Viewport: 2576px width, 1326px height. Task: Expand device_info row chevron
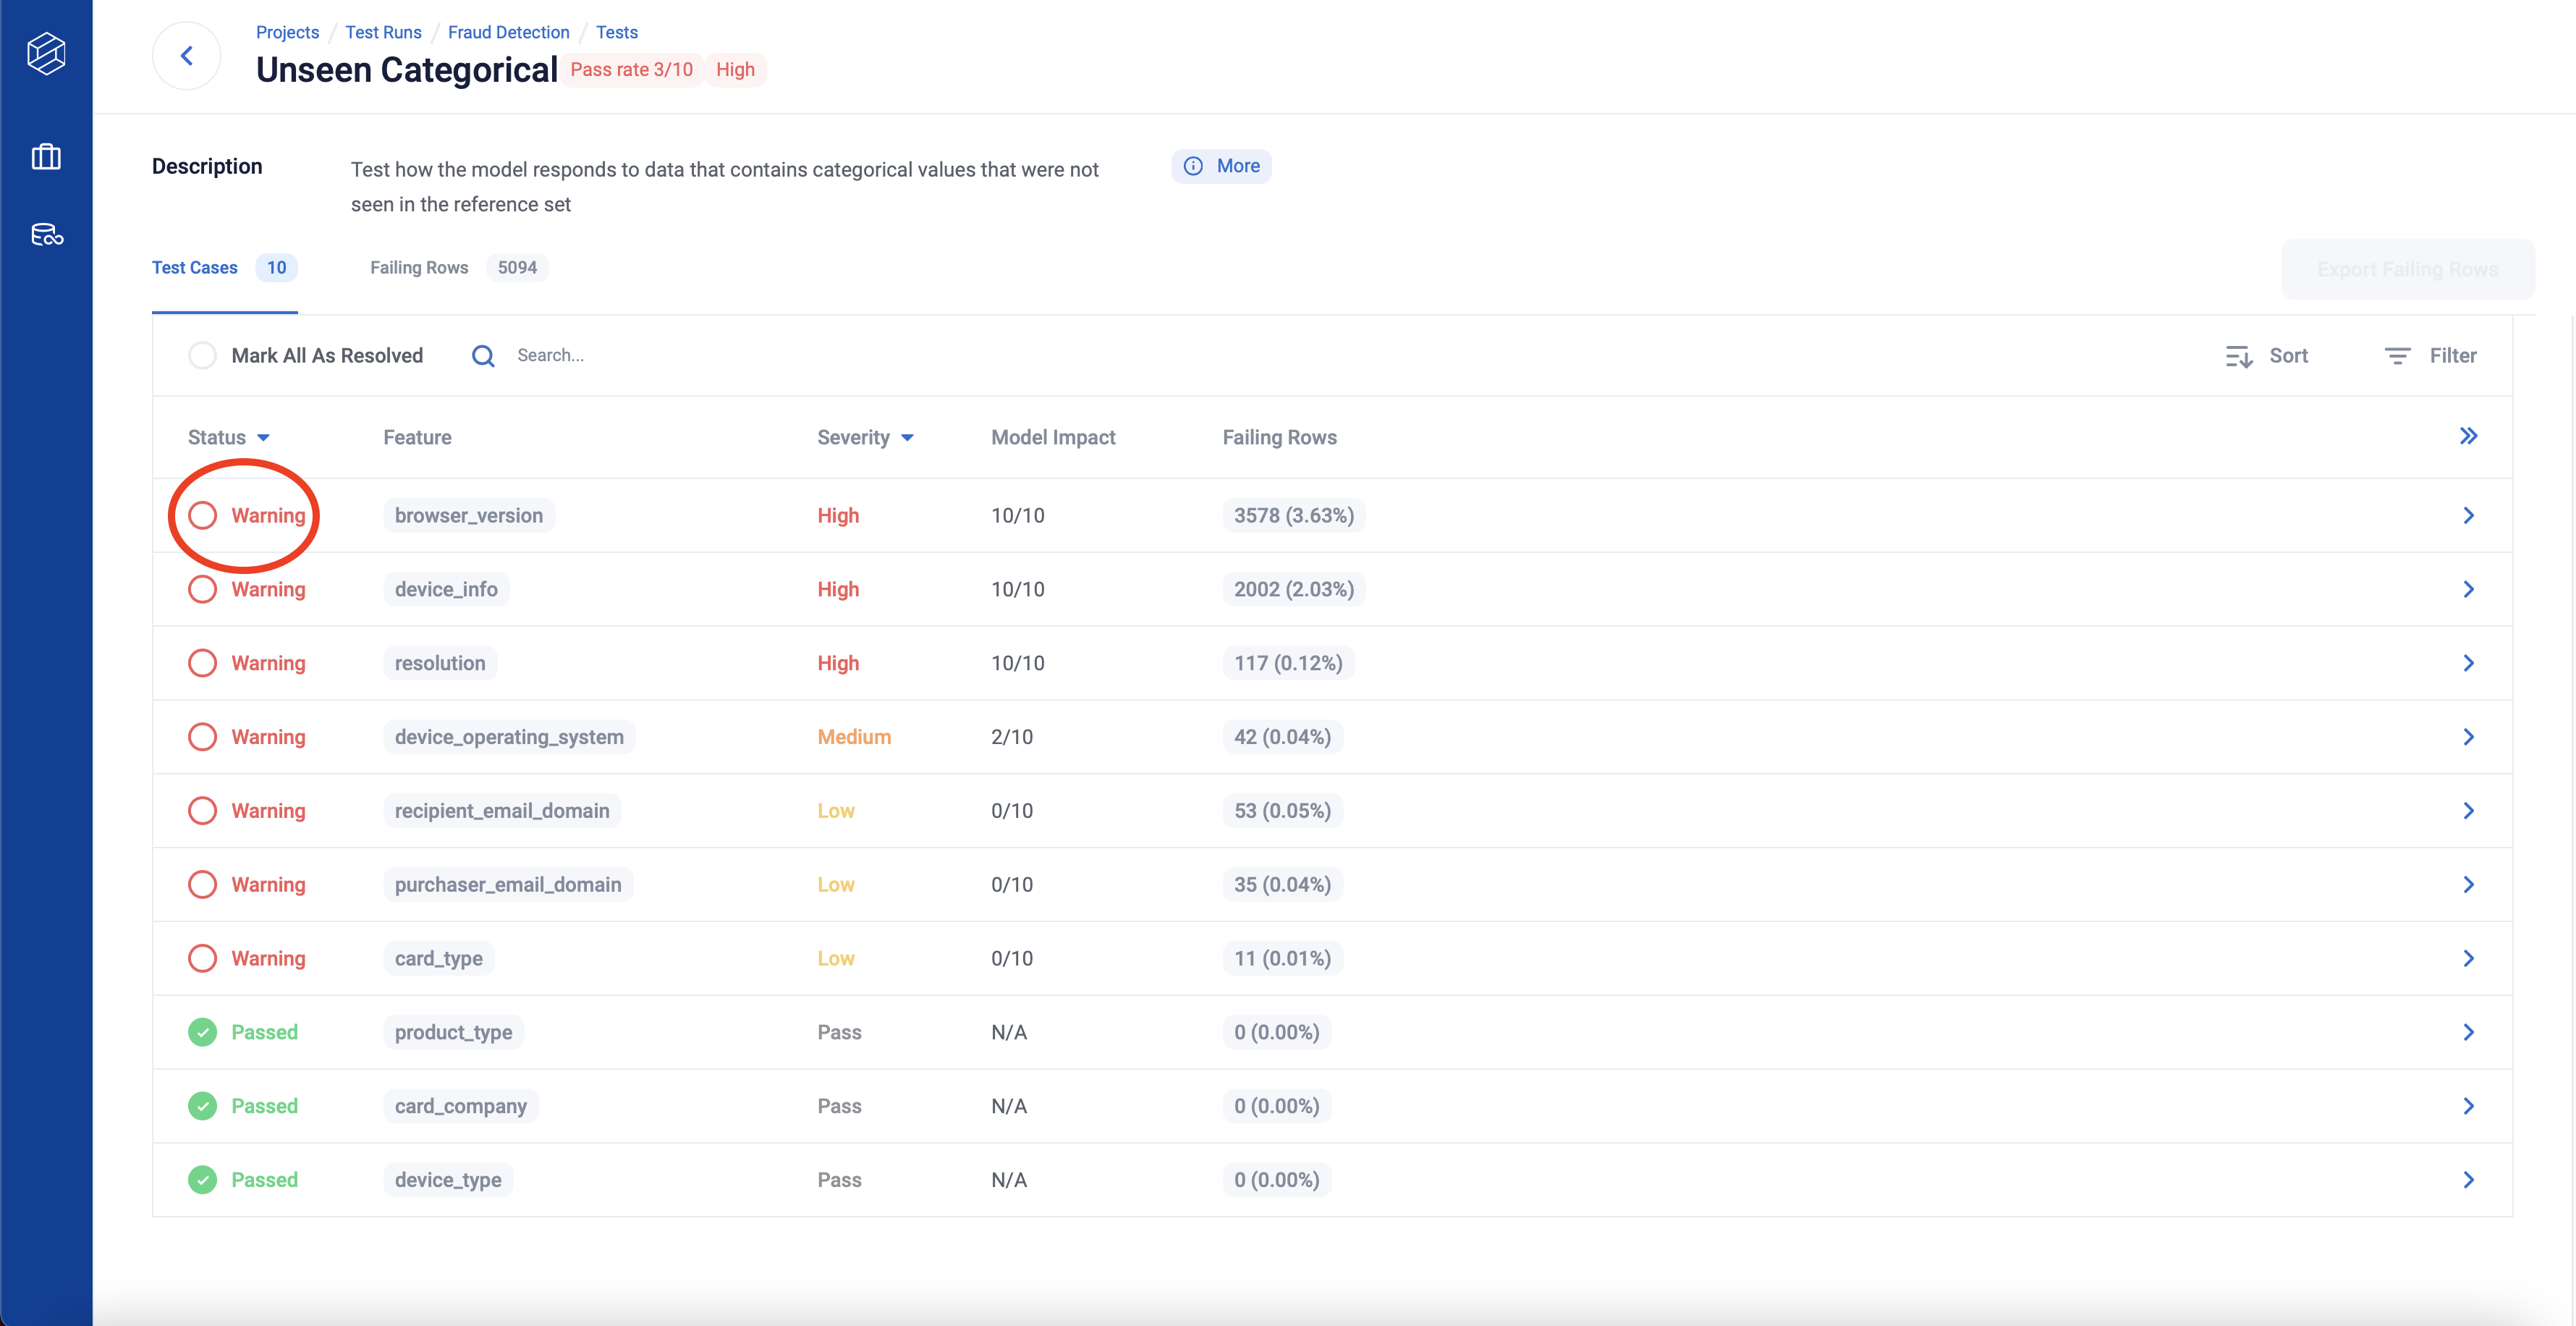tap(2468, 589)
